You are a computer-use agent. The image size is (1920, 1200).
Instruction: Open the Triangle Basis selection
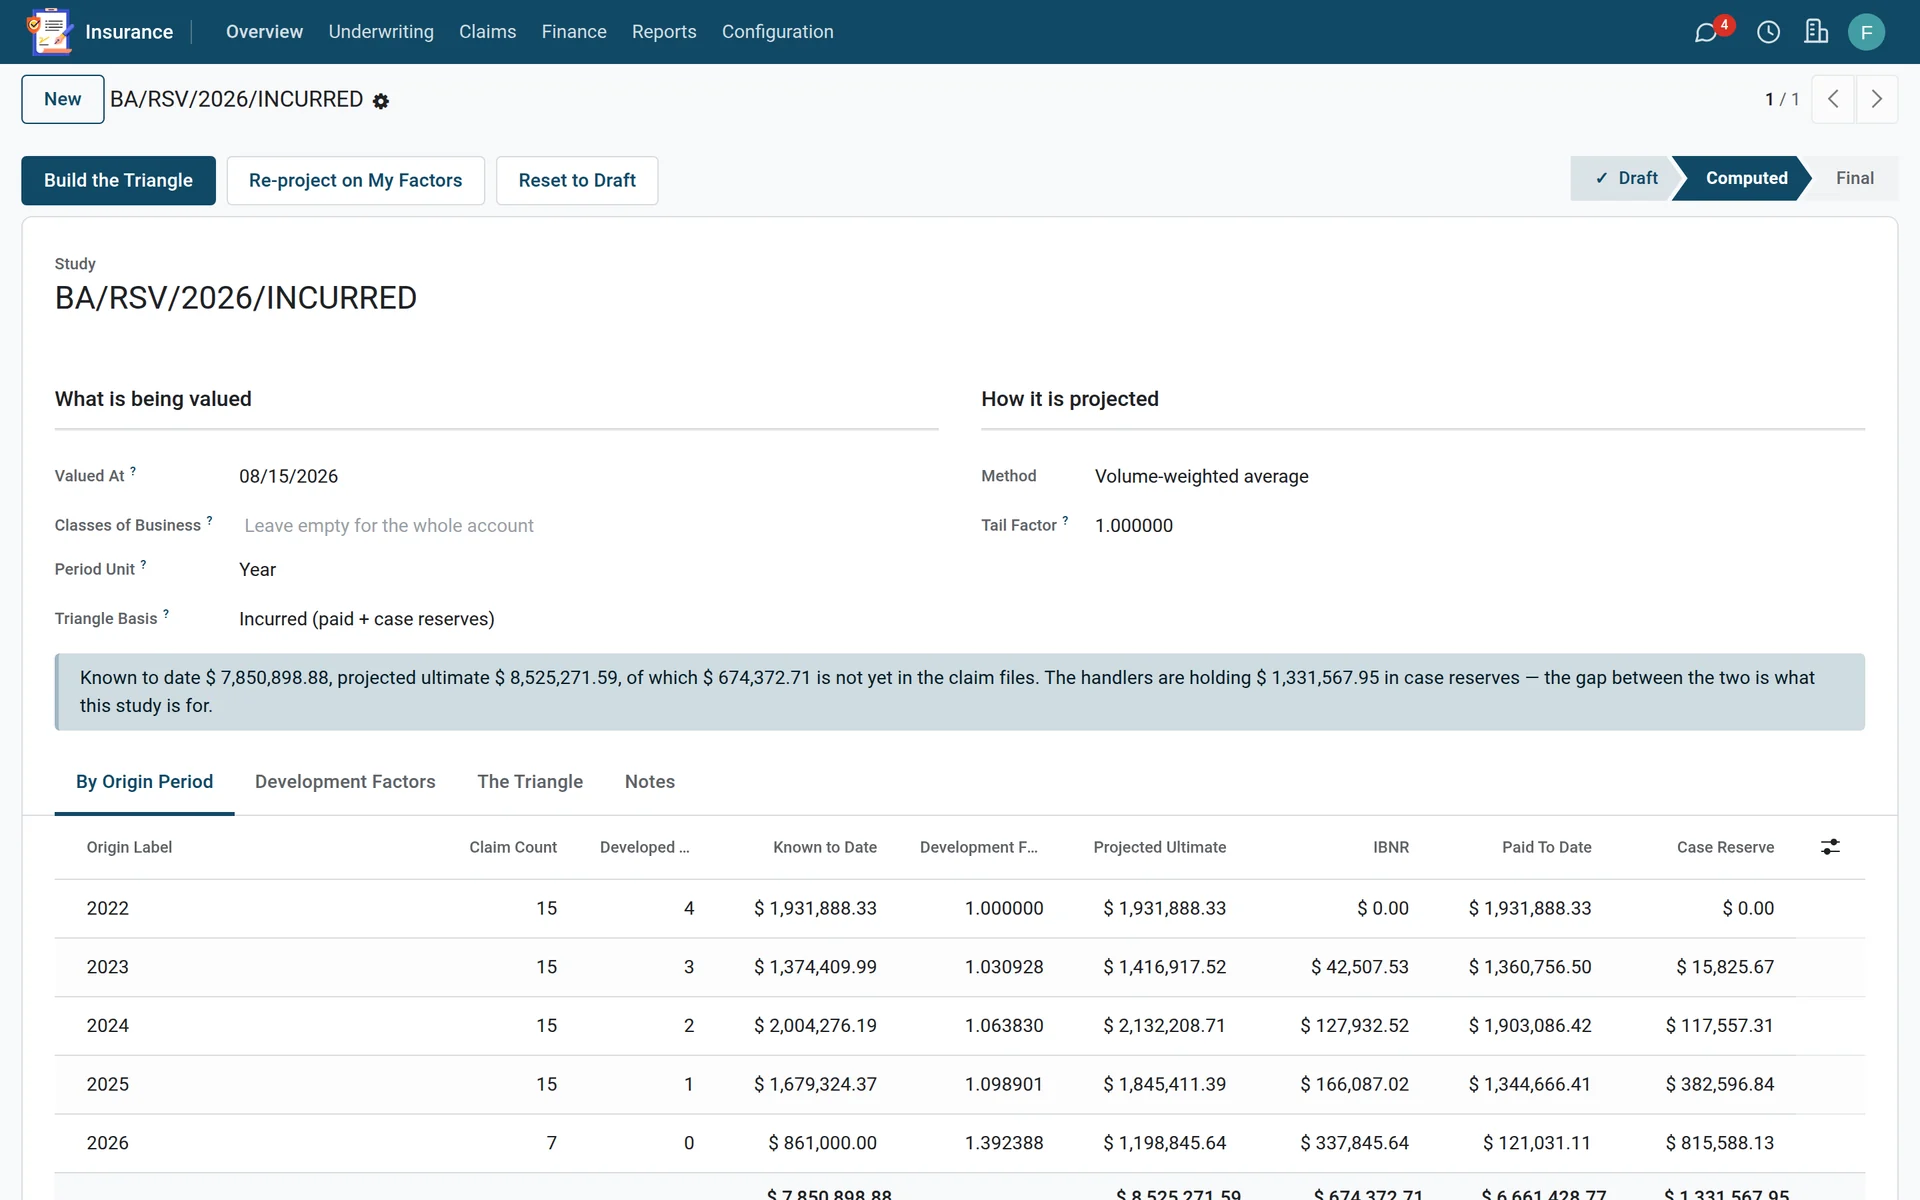coord(588,619)
